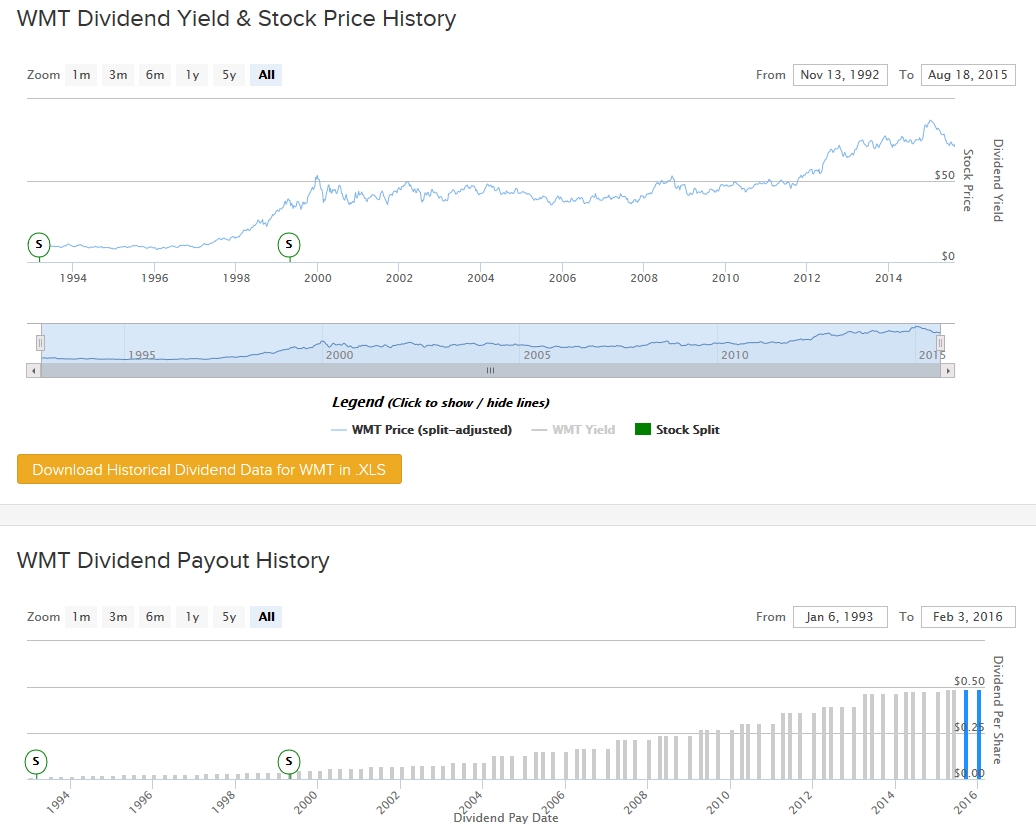Click the 2005 label in the navigator
The width and height of the screenshot is (1036, 840).
coord(537,355)
